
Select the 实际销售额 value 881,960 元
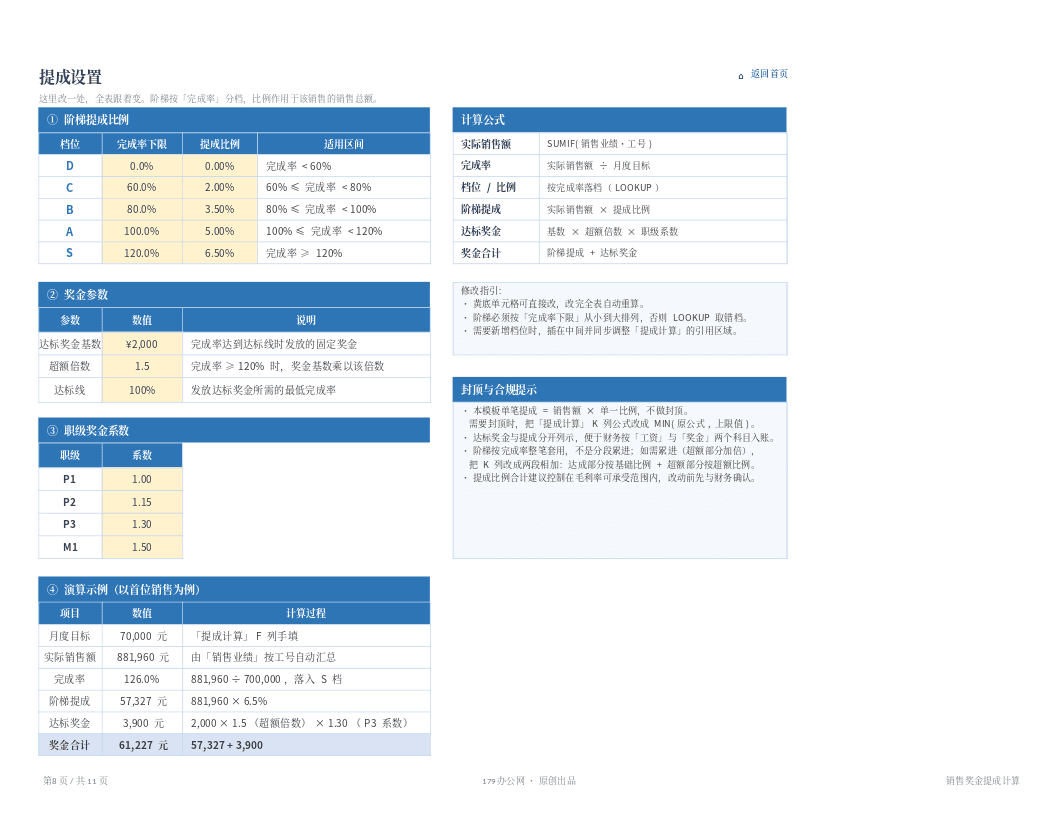click(x=142, y=657)
